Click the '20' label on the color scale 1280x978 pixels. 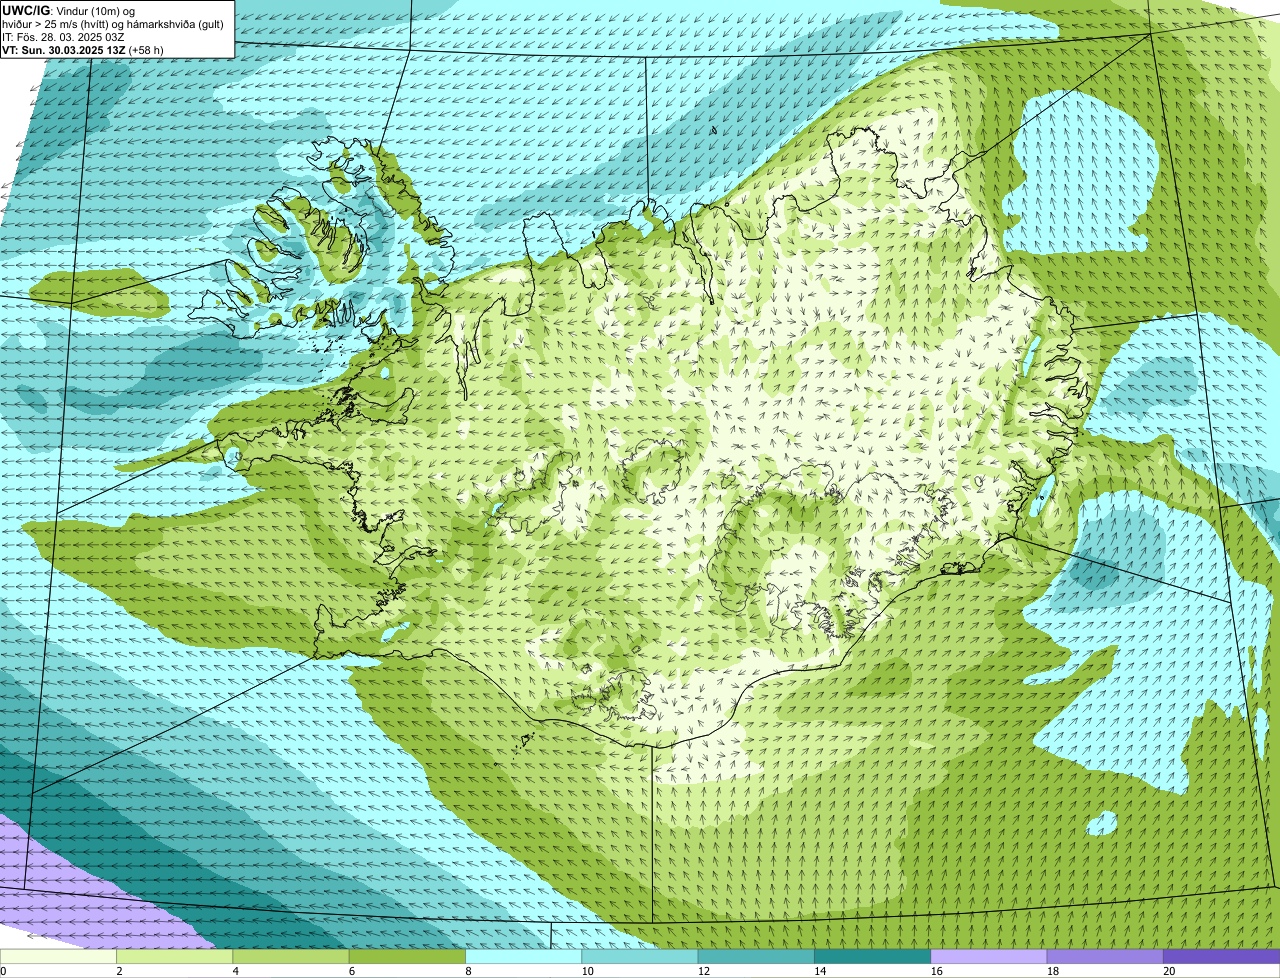[1169, 971]
